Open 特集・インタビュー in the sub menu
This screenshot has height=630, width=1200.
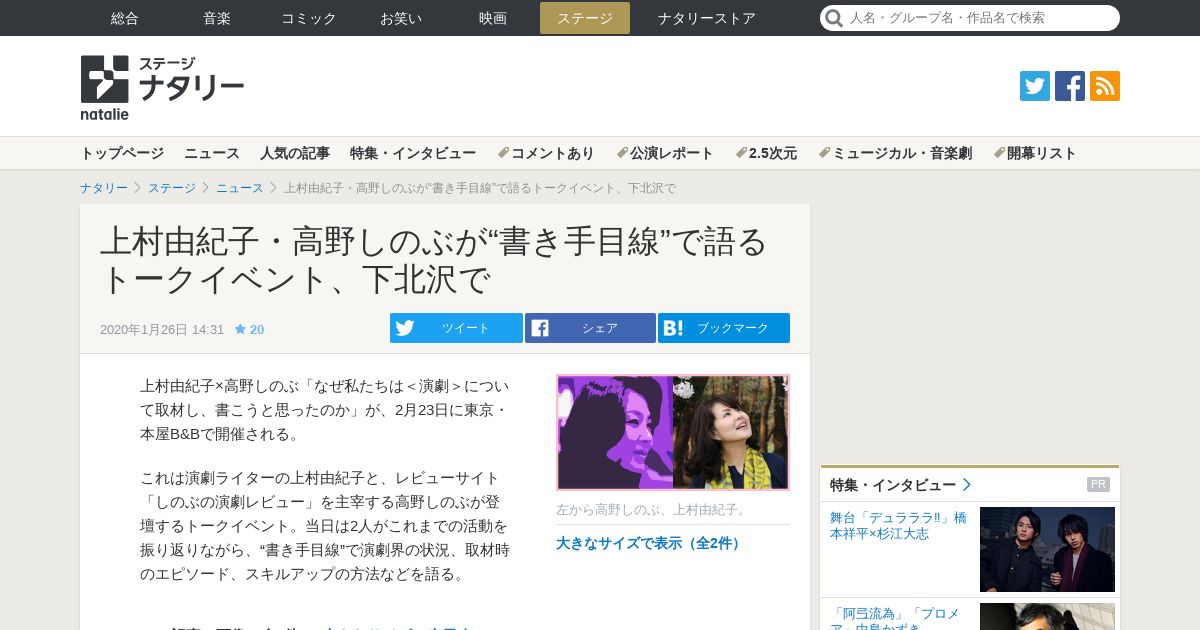point(413,153)
